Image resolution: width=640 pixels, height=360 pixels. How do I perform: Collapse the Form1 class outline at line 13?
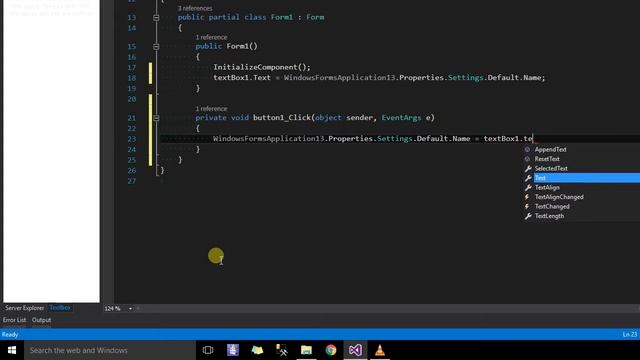[156, 18]
